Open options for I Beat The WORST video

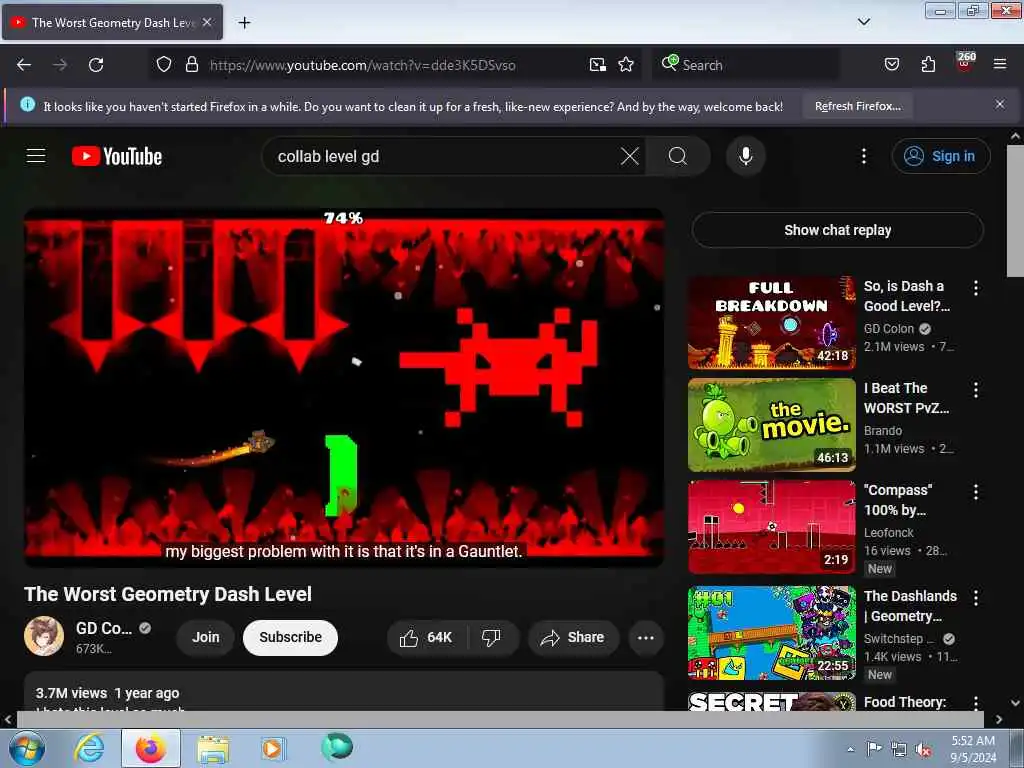coord(976,390)
